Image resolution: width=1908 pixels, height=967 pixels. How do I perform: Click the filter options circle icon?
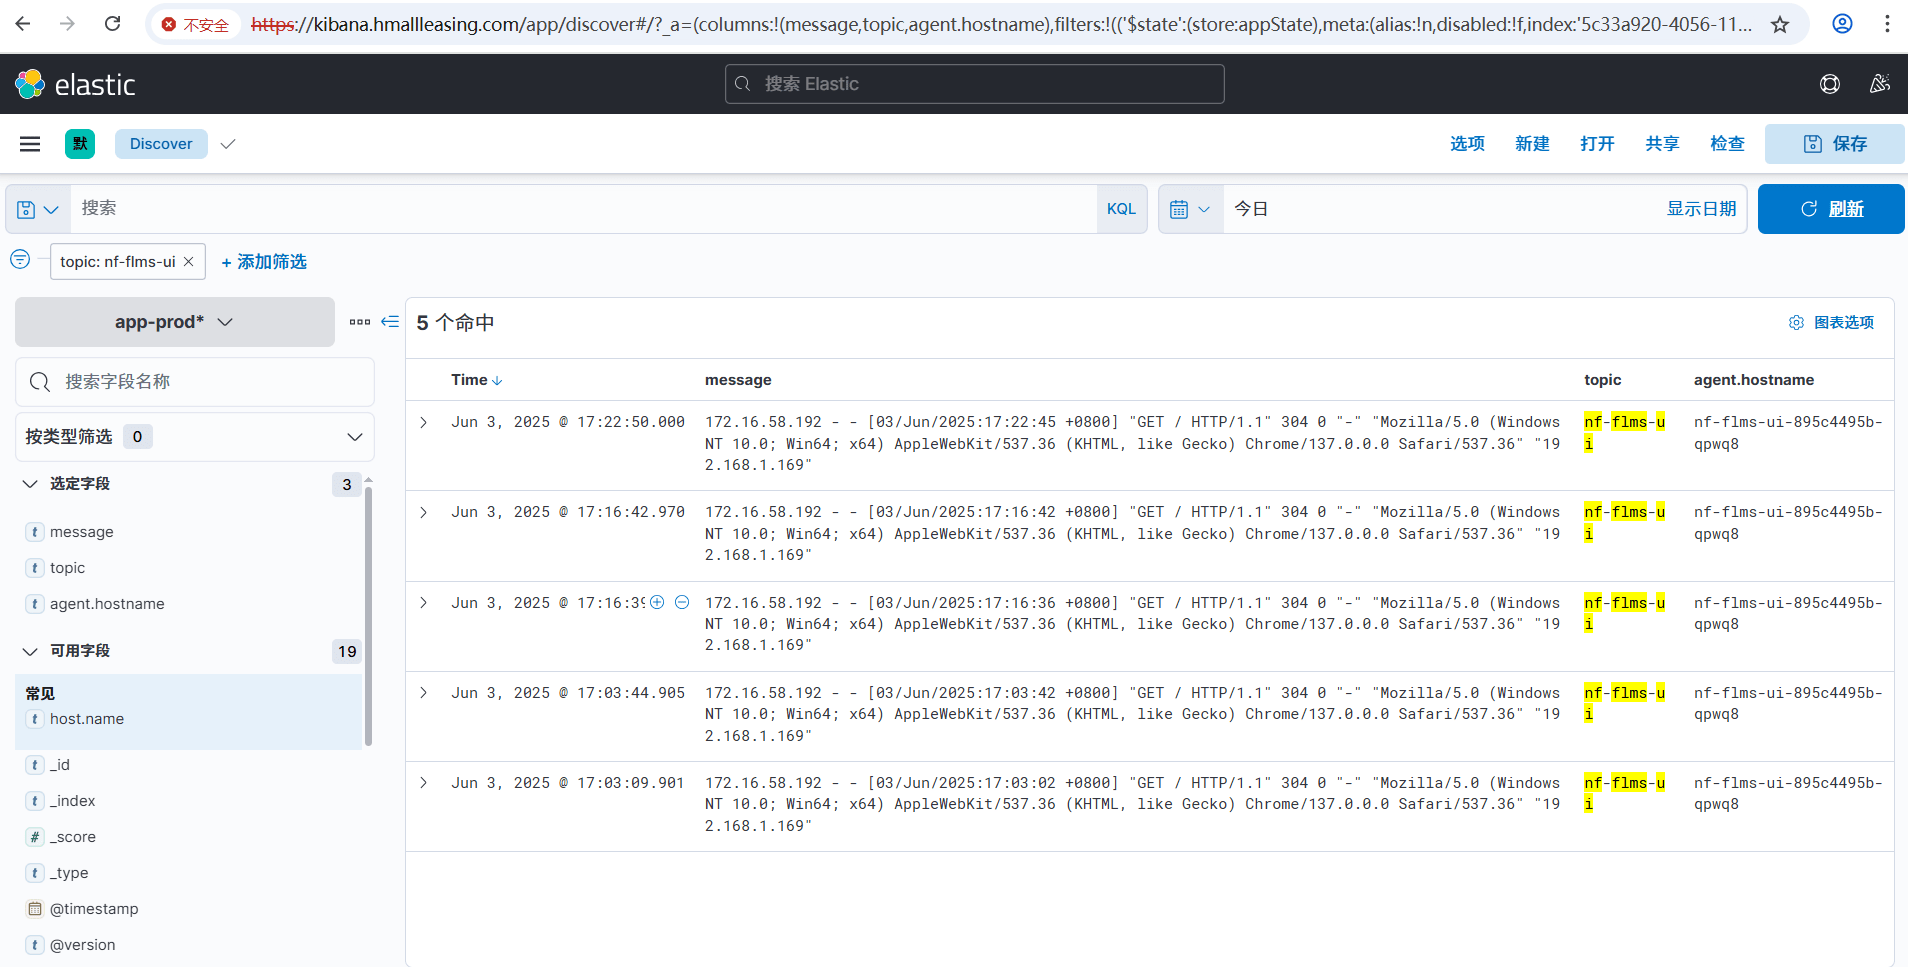click(x=20, y=260)
